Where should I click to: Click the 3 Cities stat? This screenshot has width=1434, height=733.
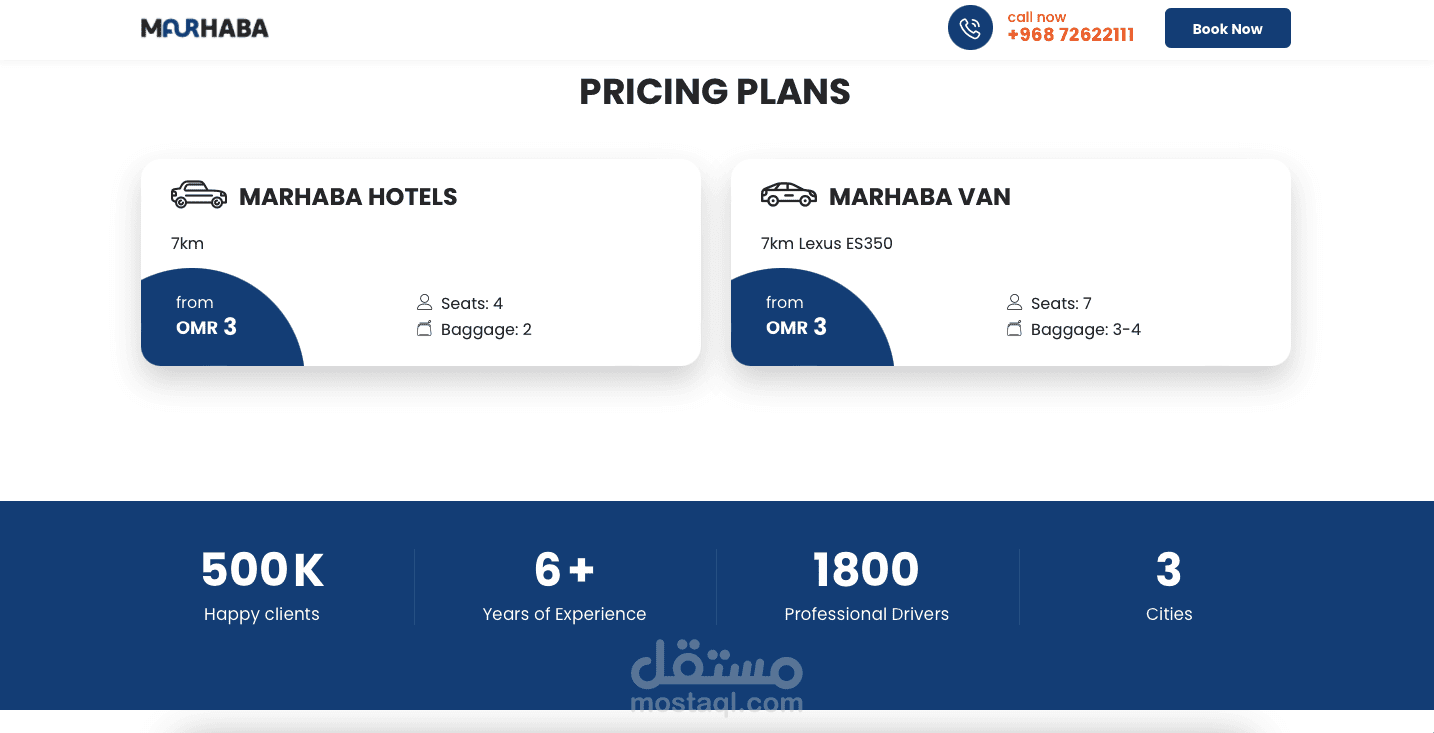pos(1168,586)
